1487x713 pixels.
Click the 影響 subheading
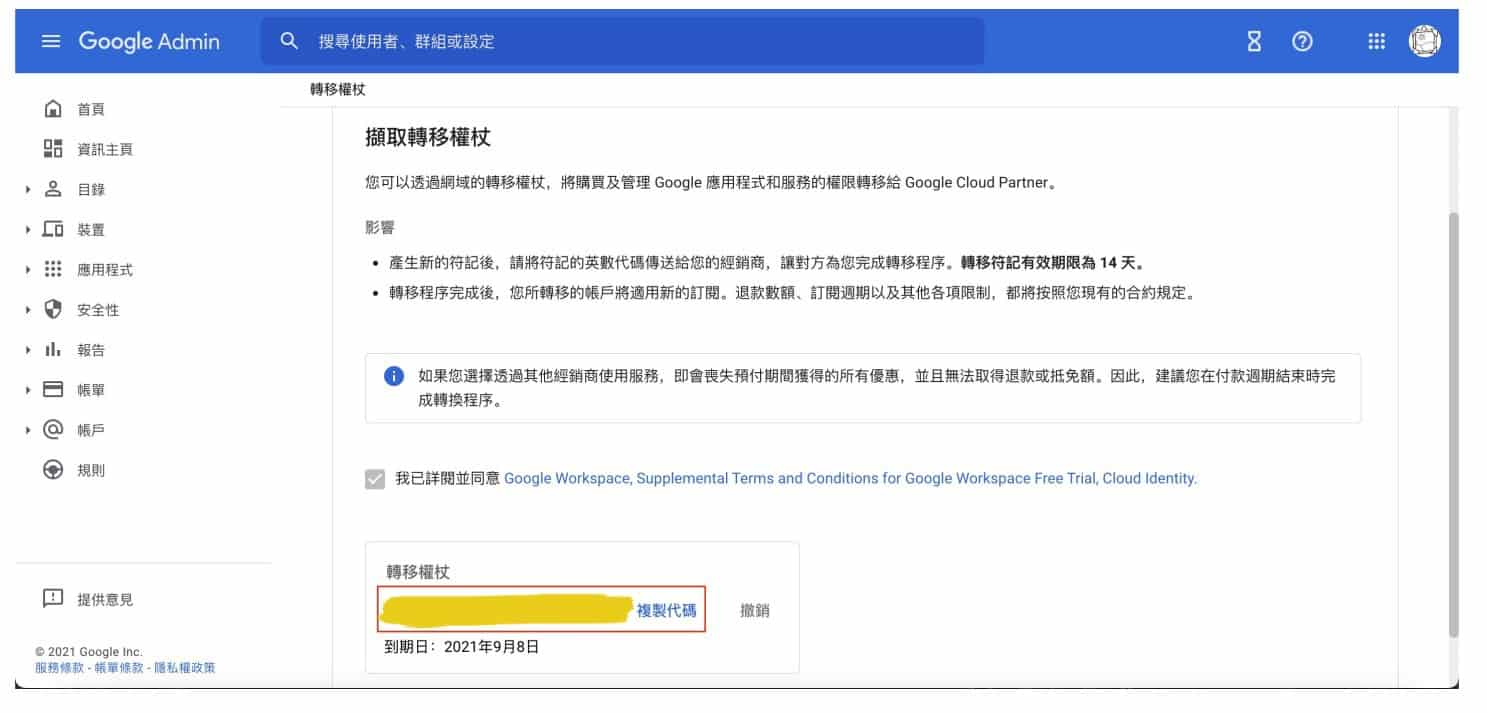point(380,227)
